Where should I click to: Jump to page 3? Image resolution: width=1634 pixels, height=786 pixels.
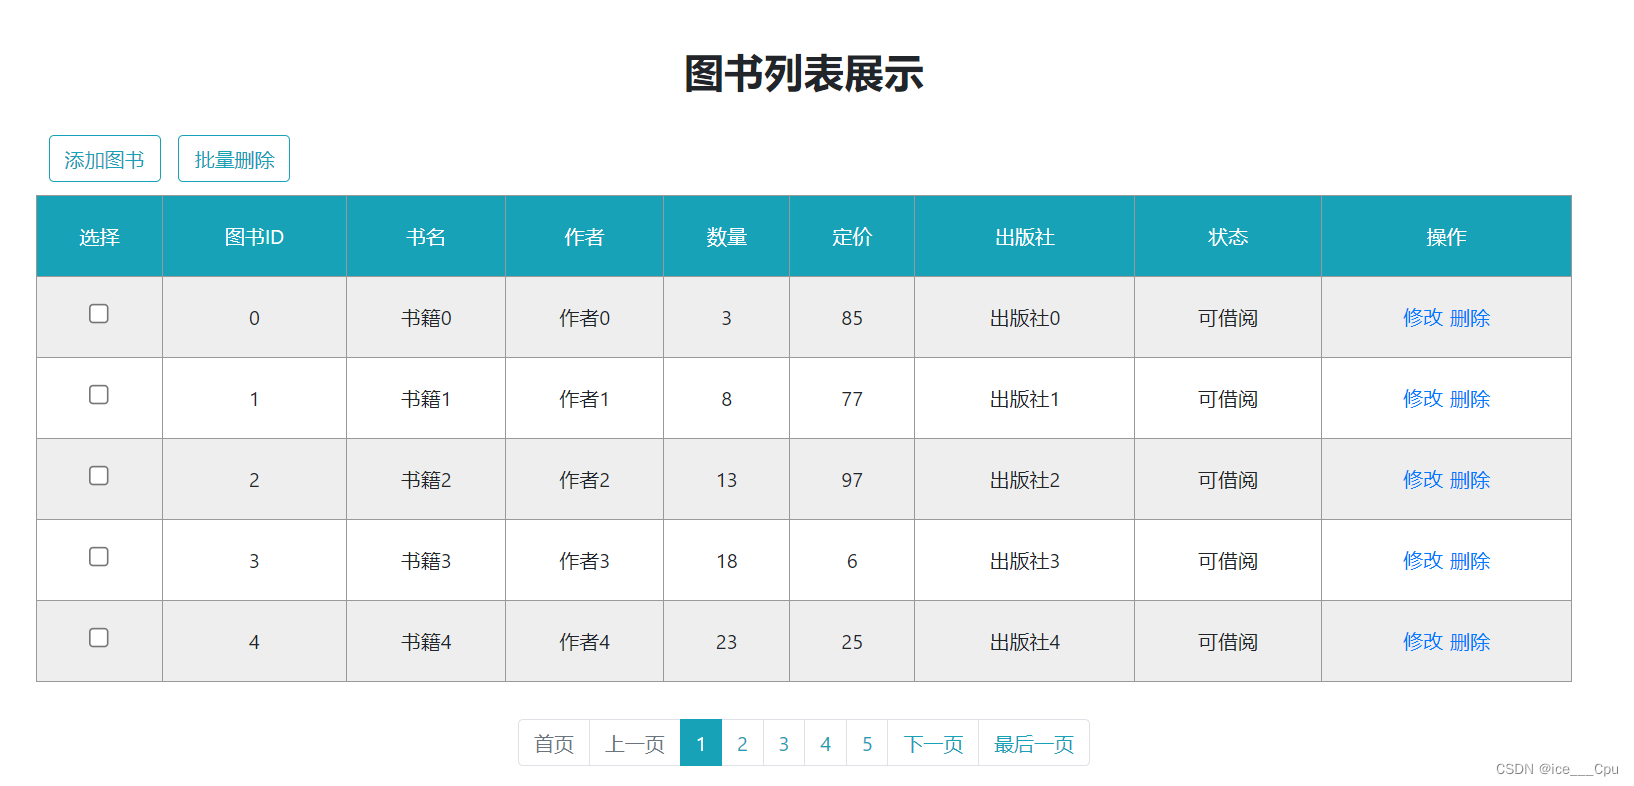784,743
